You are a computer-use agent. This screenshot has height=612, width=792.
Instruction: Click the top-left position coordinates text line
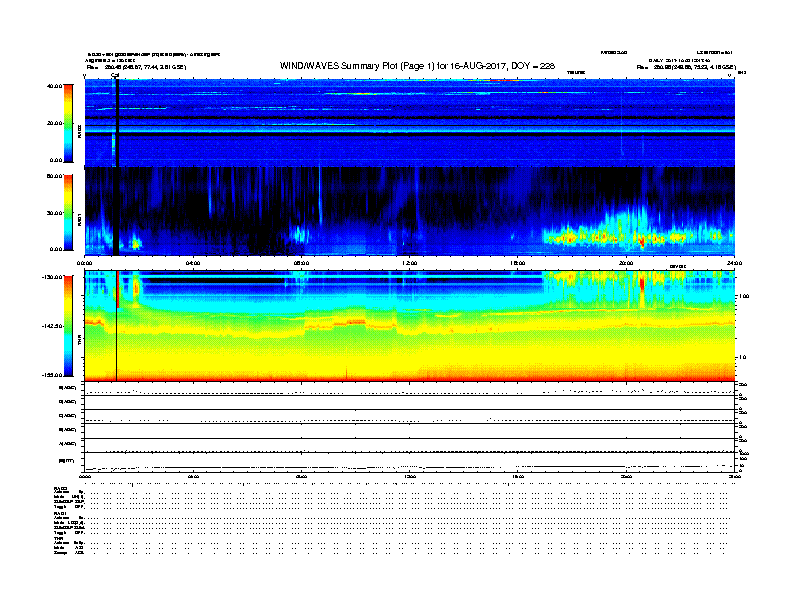136,67
